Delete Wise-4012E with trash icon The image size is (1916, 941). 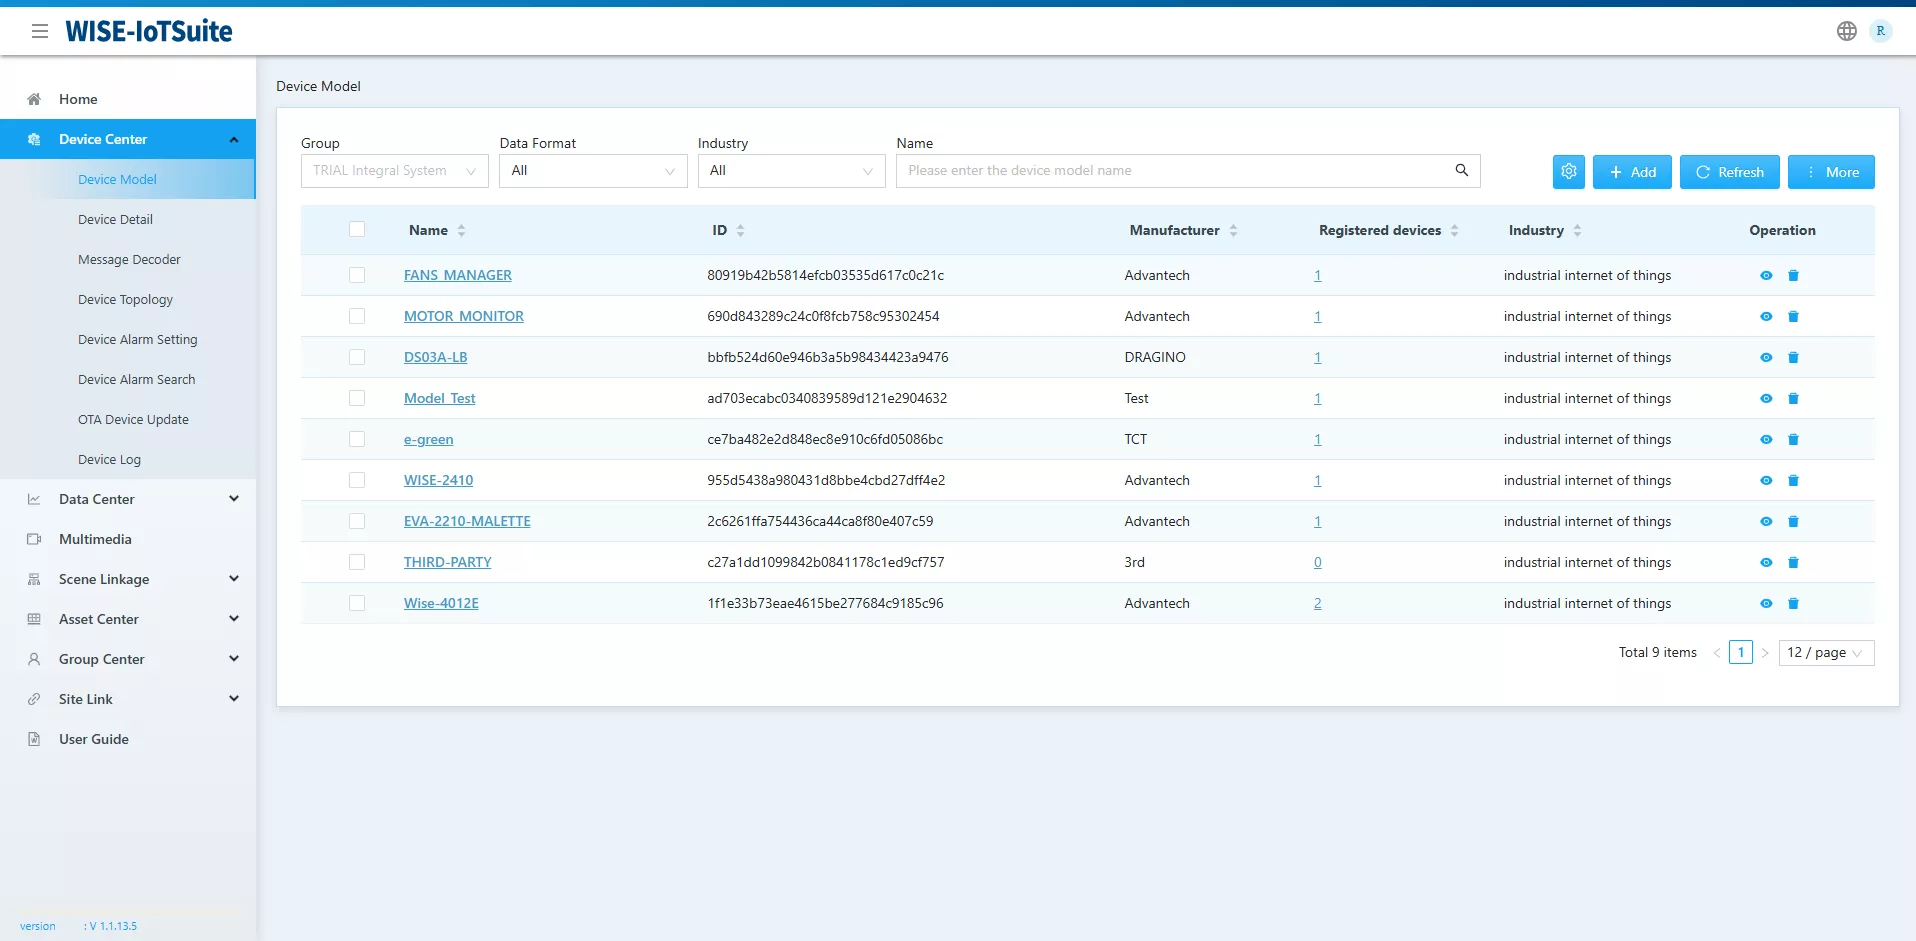pyautogui.click(x=1793, y=604)
